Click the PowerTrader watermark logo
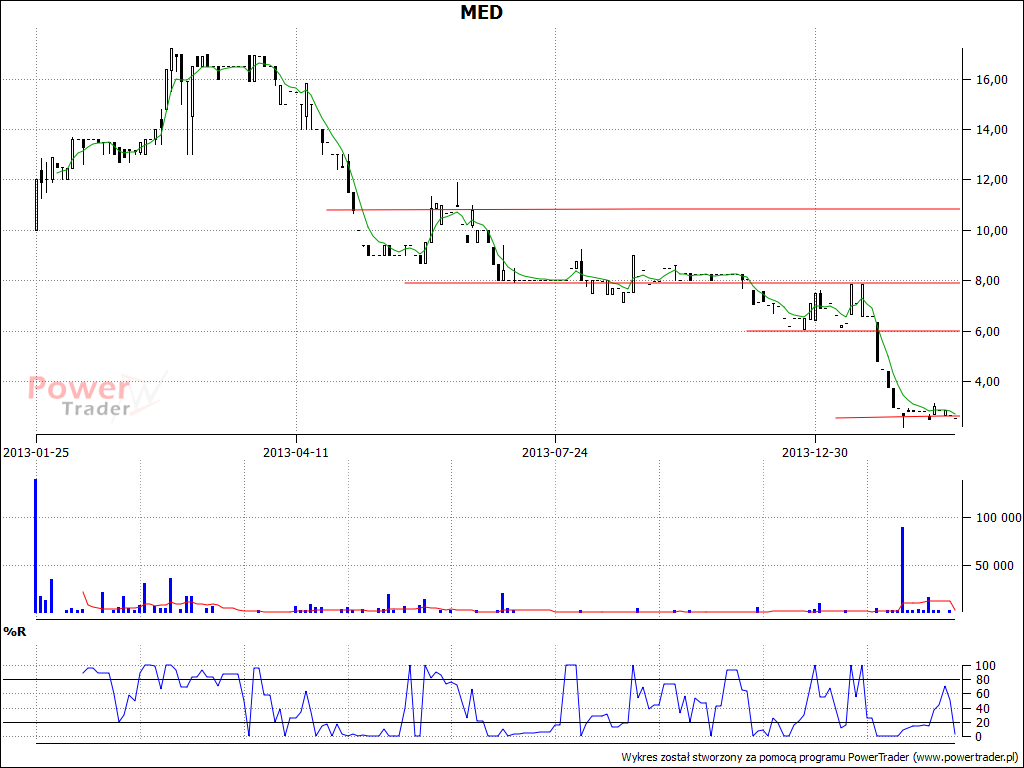The width and height of the screenshot is (1024, 768). [x=95, y=396]
